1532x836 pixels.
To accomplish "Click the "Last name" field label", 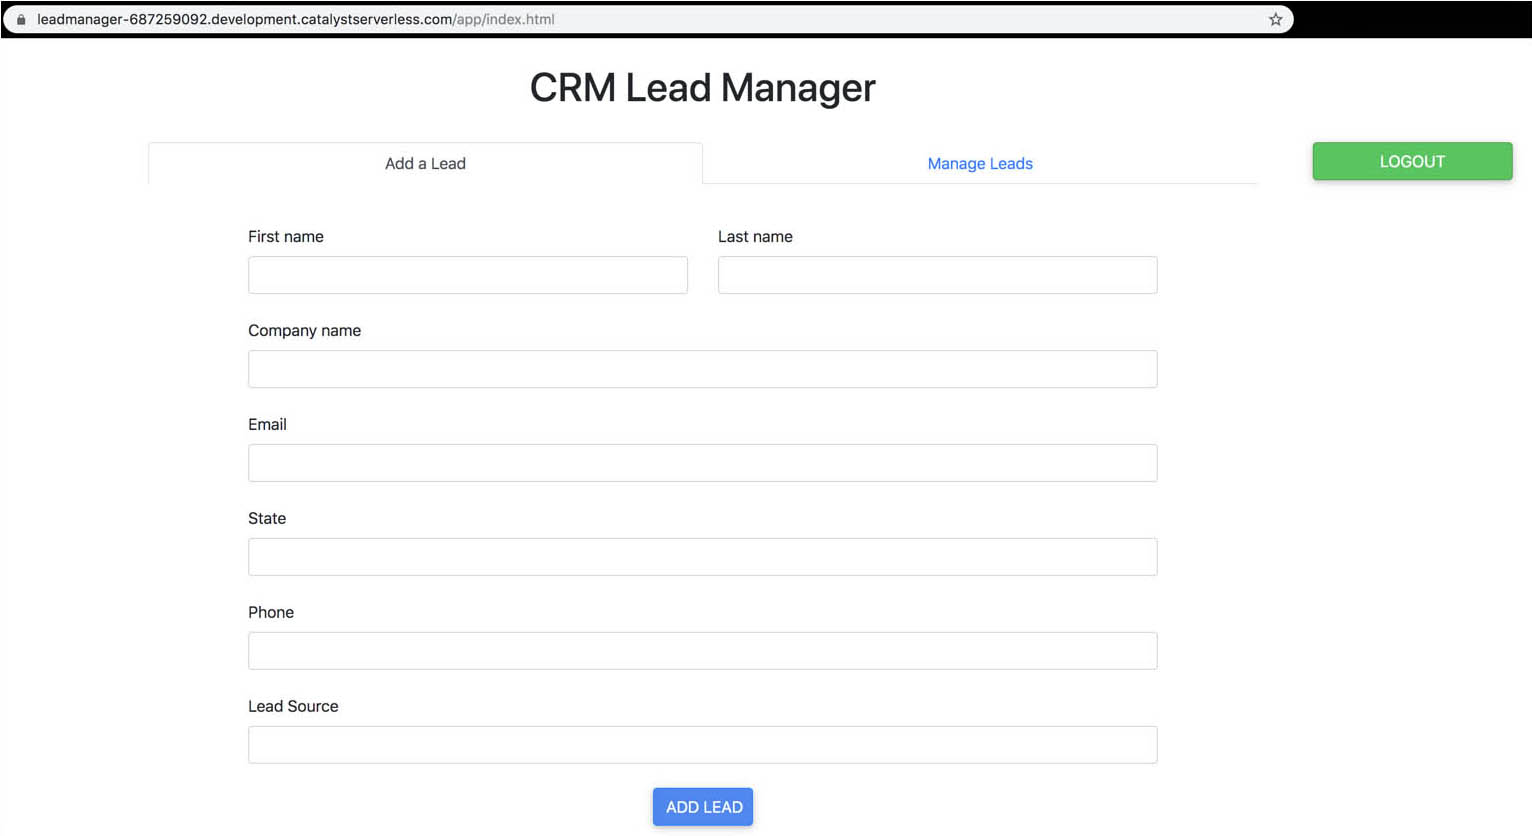I will click(x=755, y=237).
